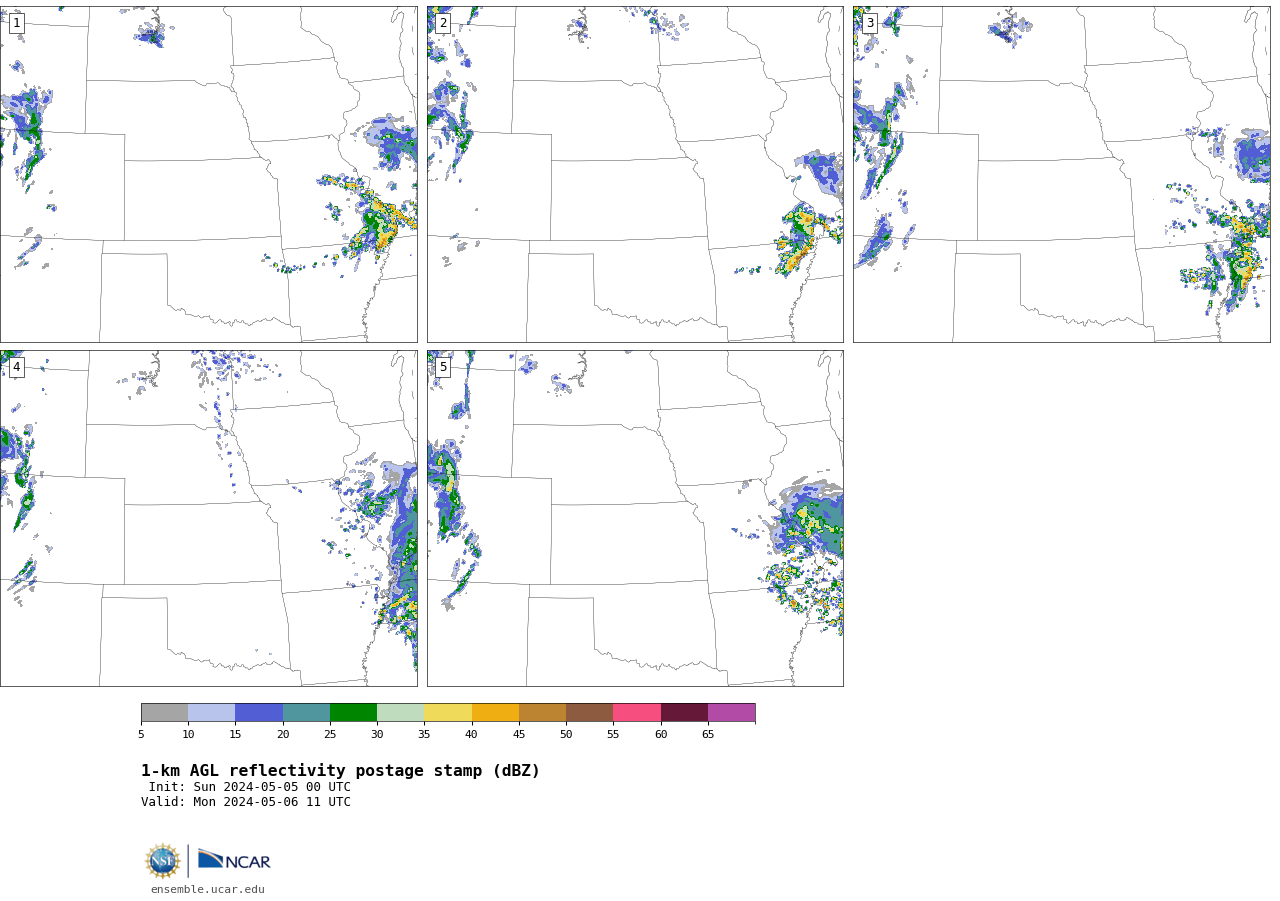Screen dimensions: 1280x901
Task: Click the teal 20-25 dBZ swatch
Action: pyautogui.click(x=306, y=712)
